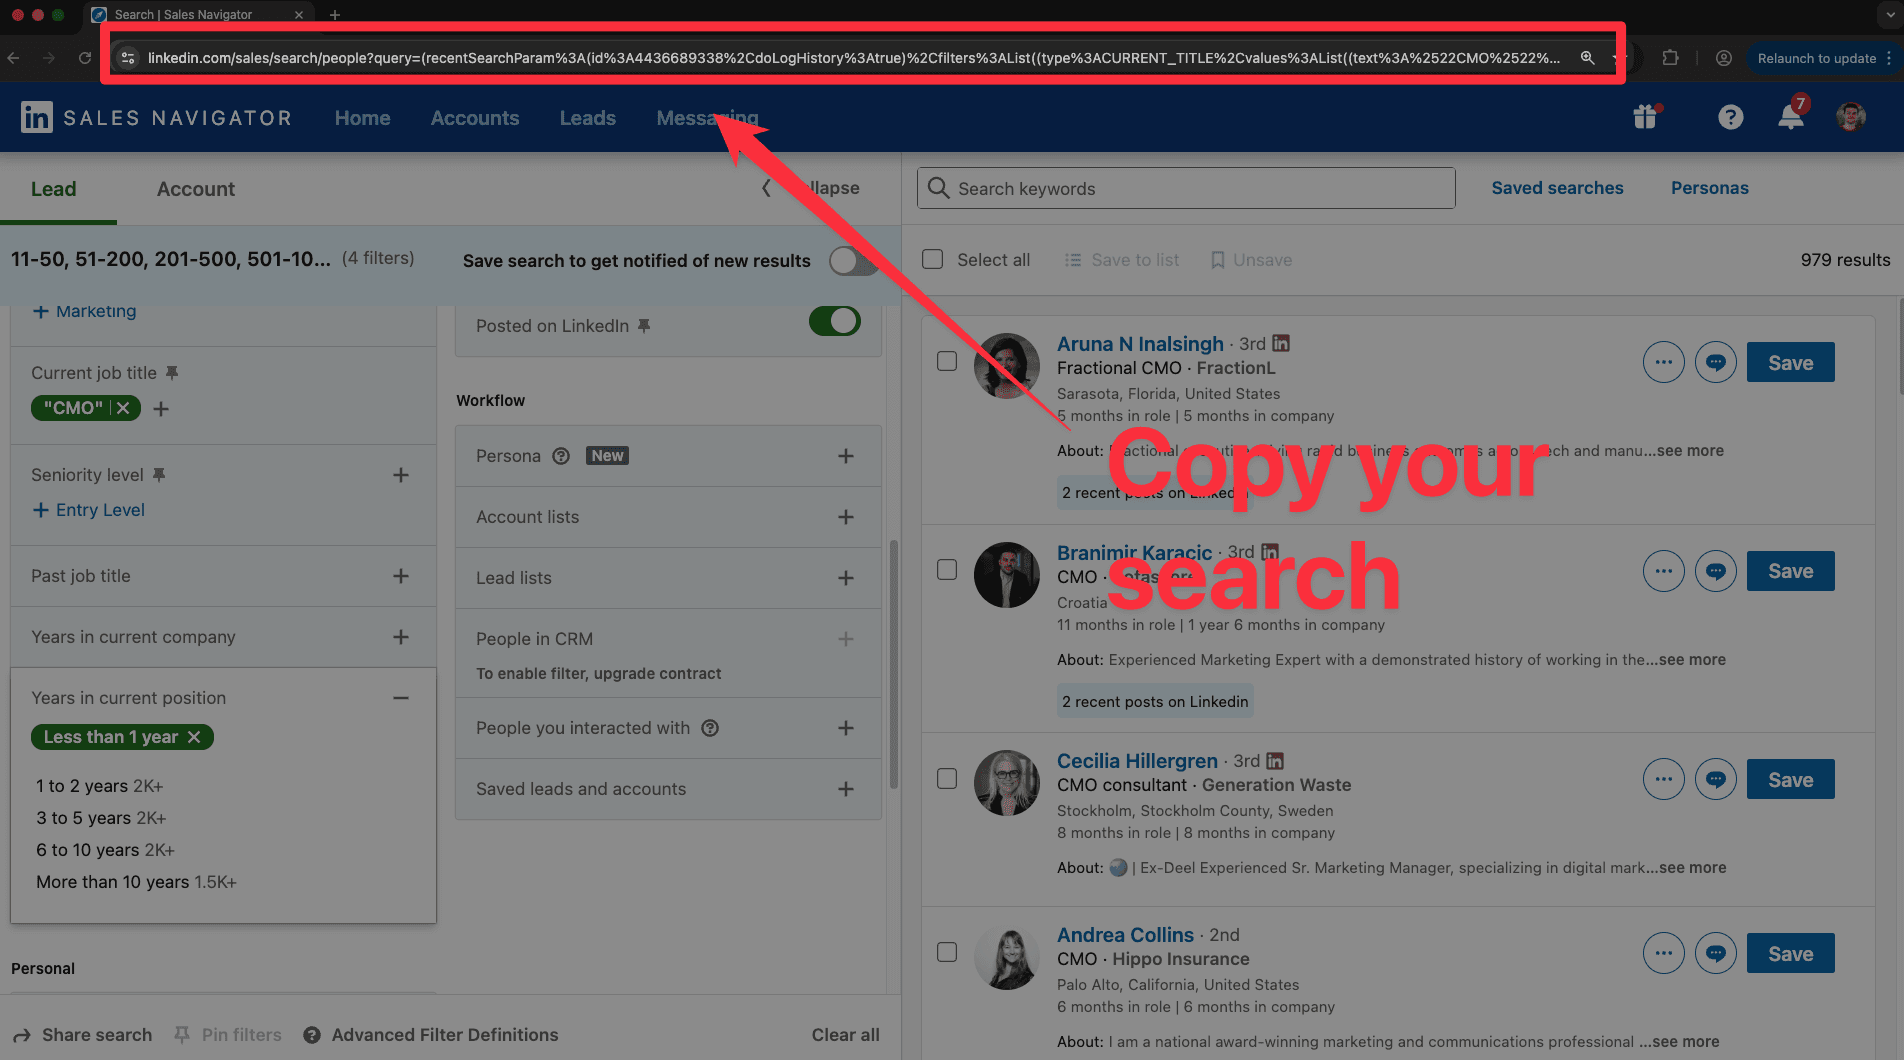Open Advanced Filter Definitions

(431, 1035)
